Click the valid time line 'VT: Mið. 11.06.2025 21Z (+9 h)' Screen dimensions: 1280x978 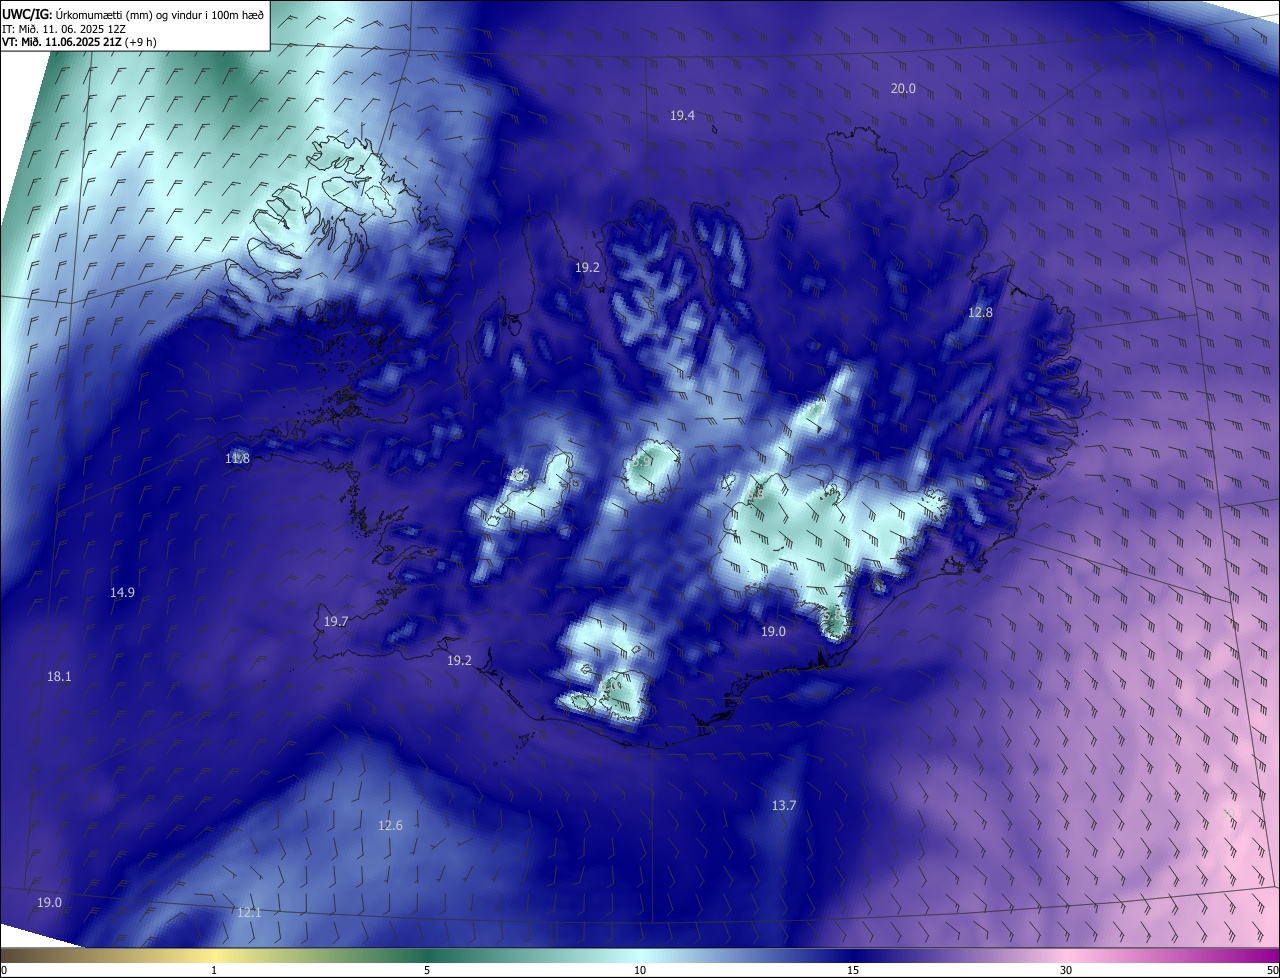79,42
